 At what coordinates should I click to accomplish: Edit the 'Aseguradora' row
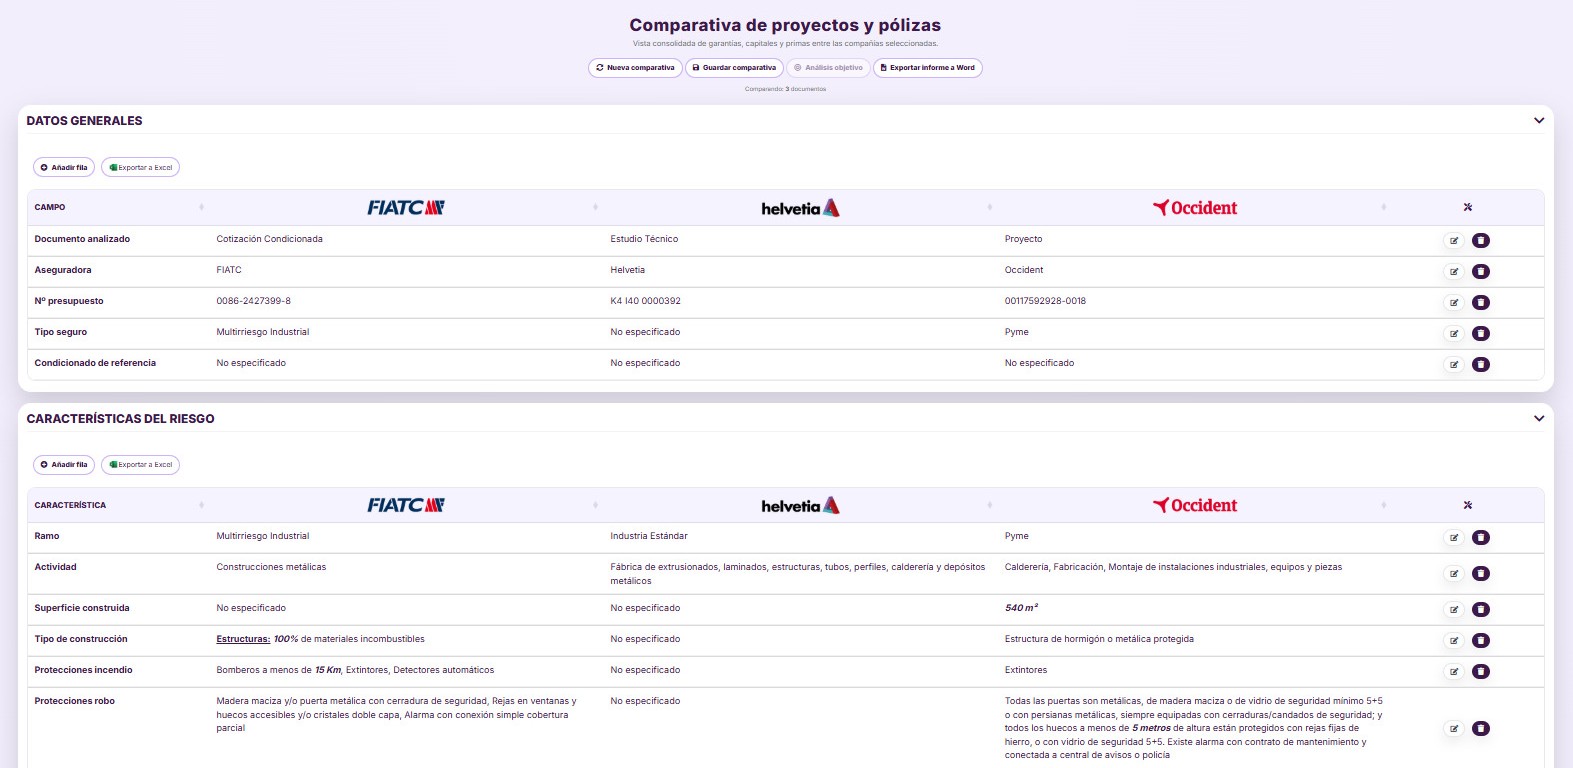1454,272
